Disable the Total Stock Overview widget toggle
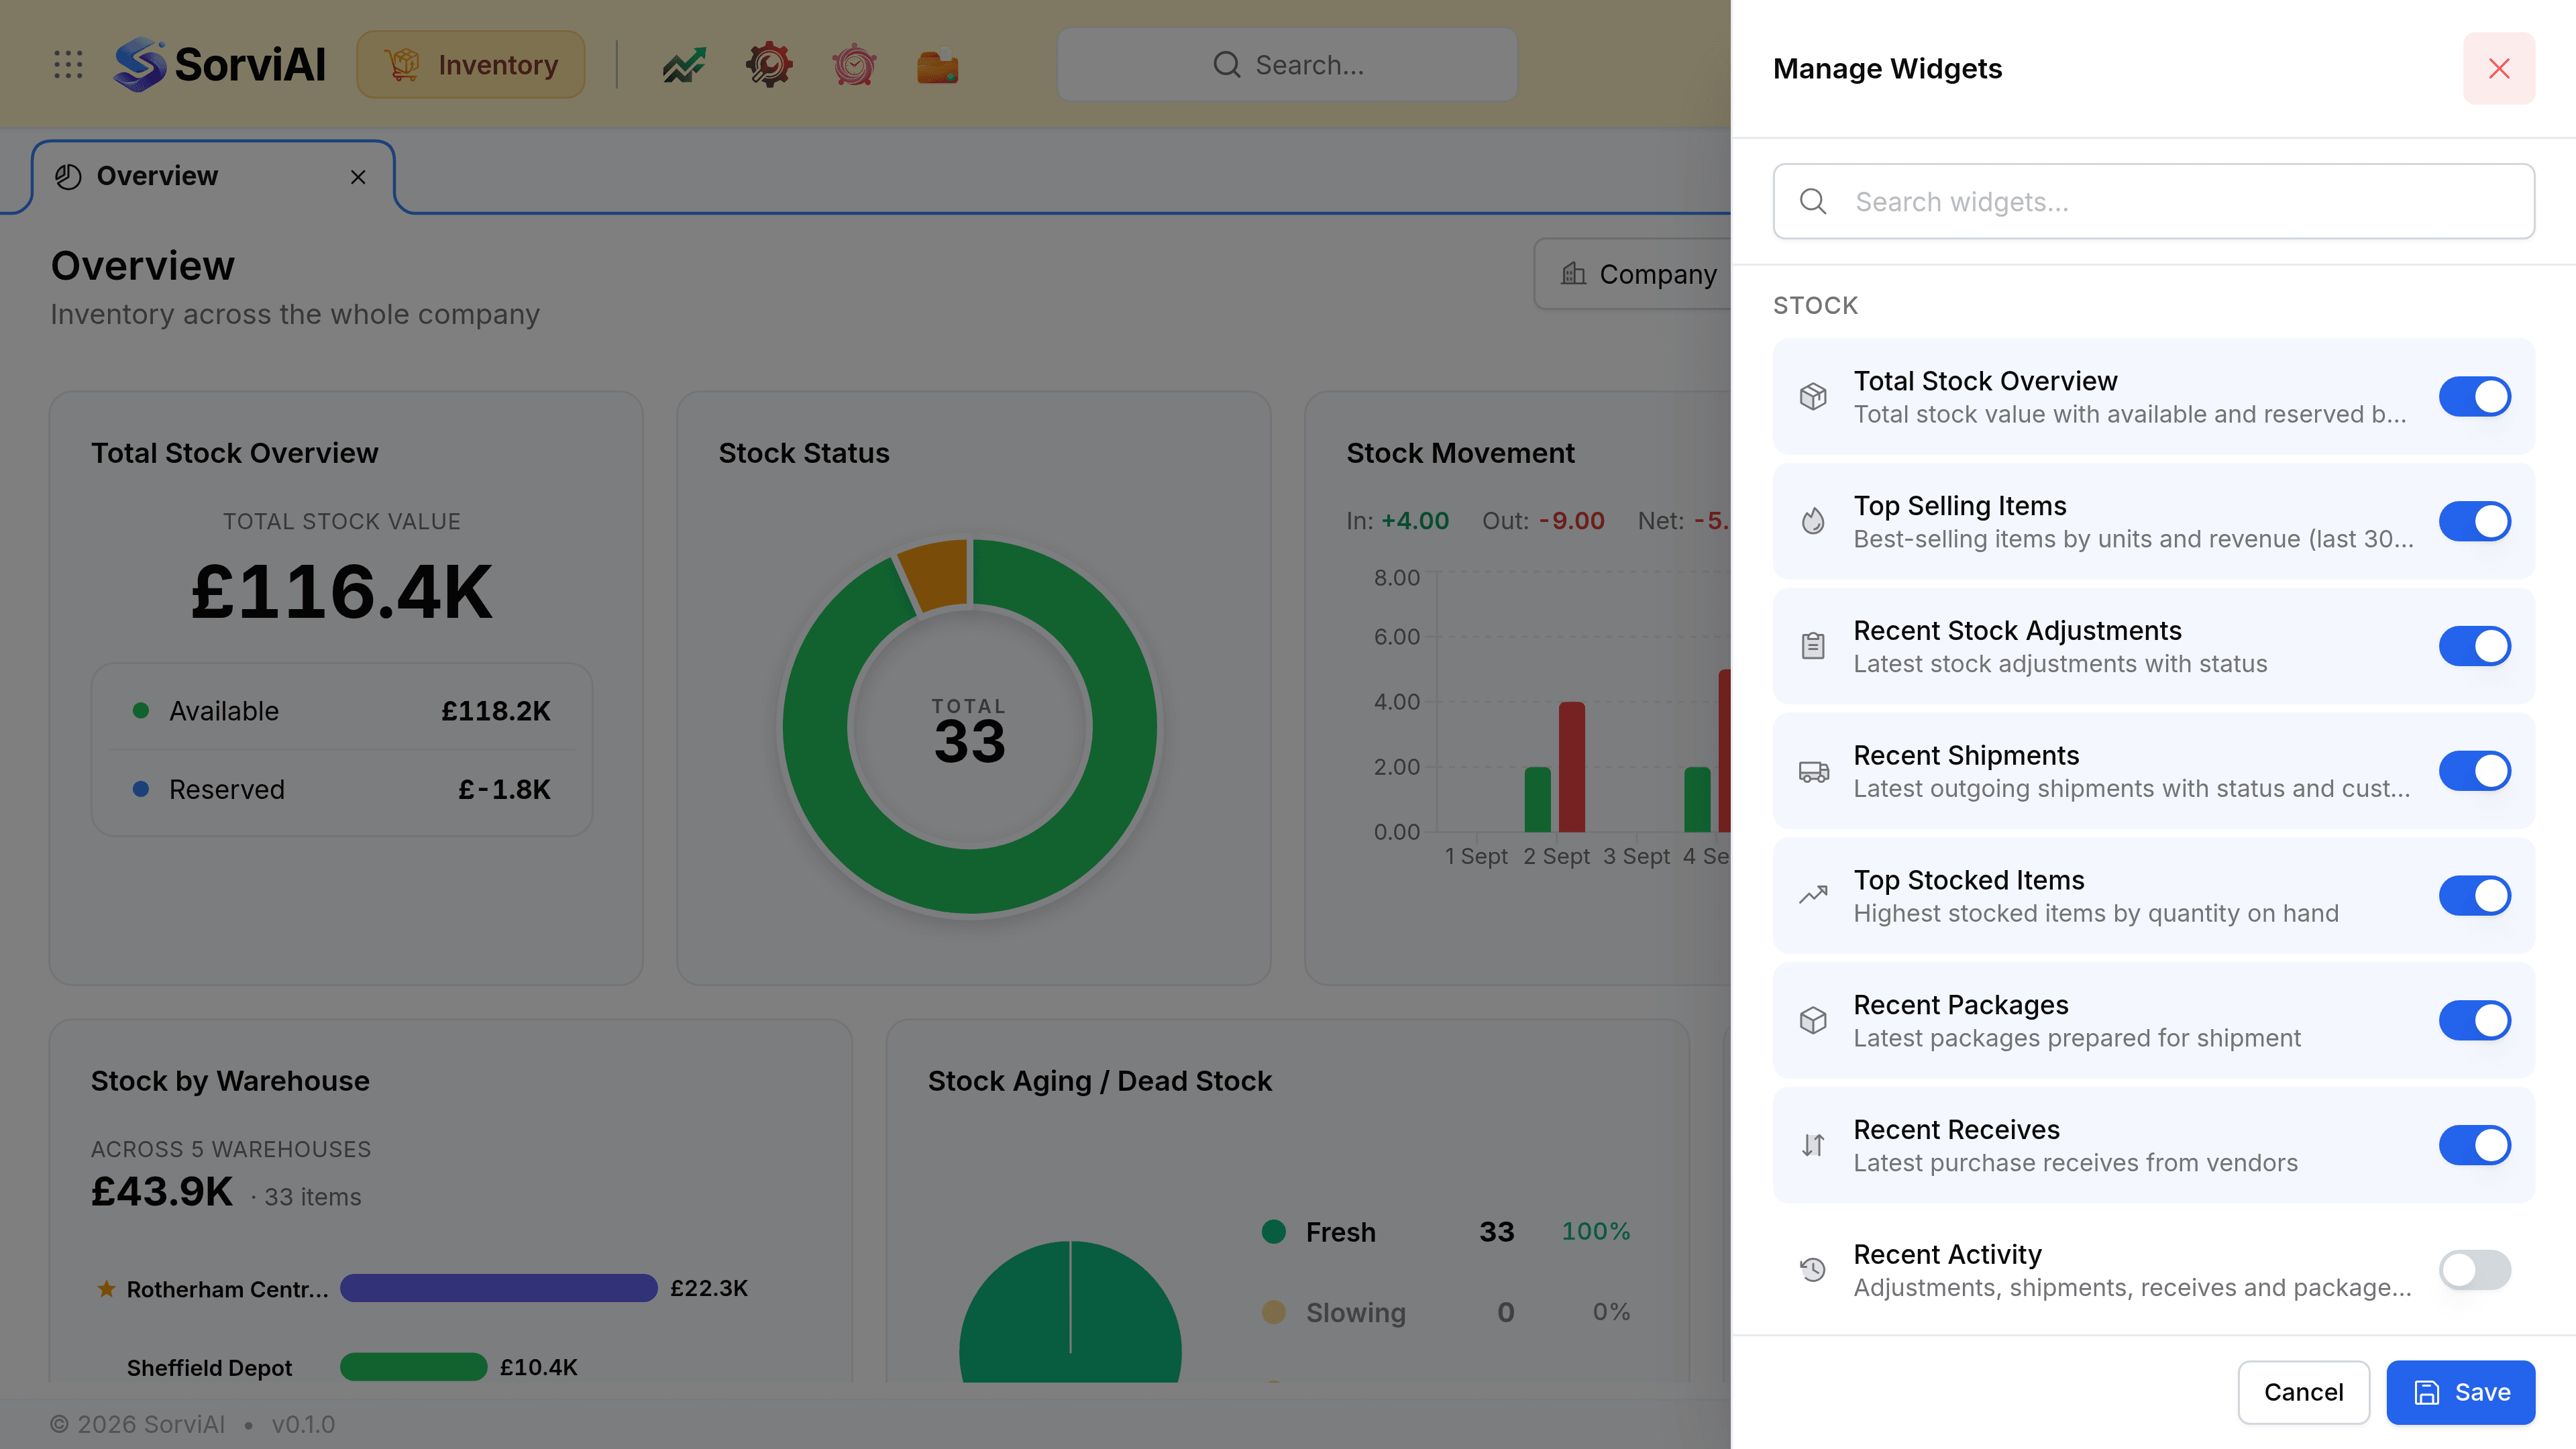 (2474, 397)
